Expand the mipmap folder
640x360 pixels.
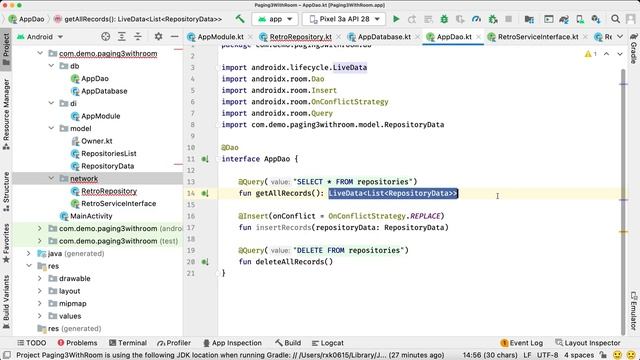click(x=40, y=304)
